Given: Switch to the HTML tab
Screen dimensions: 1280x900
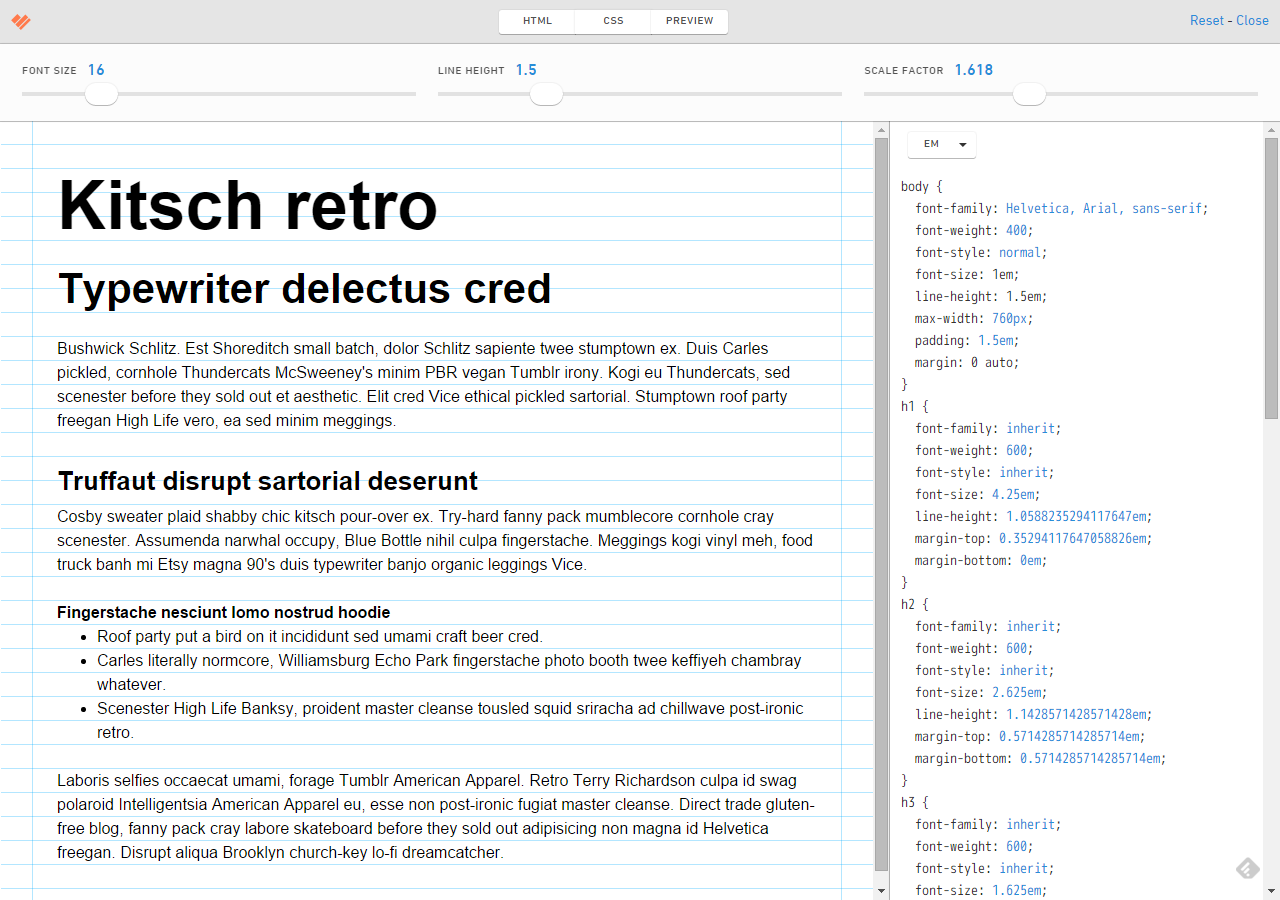Looking at the screenshot, I should point(537,21).
